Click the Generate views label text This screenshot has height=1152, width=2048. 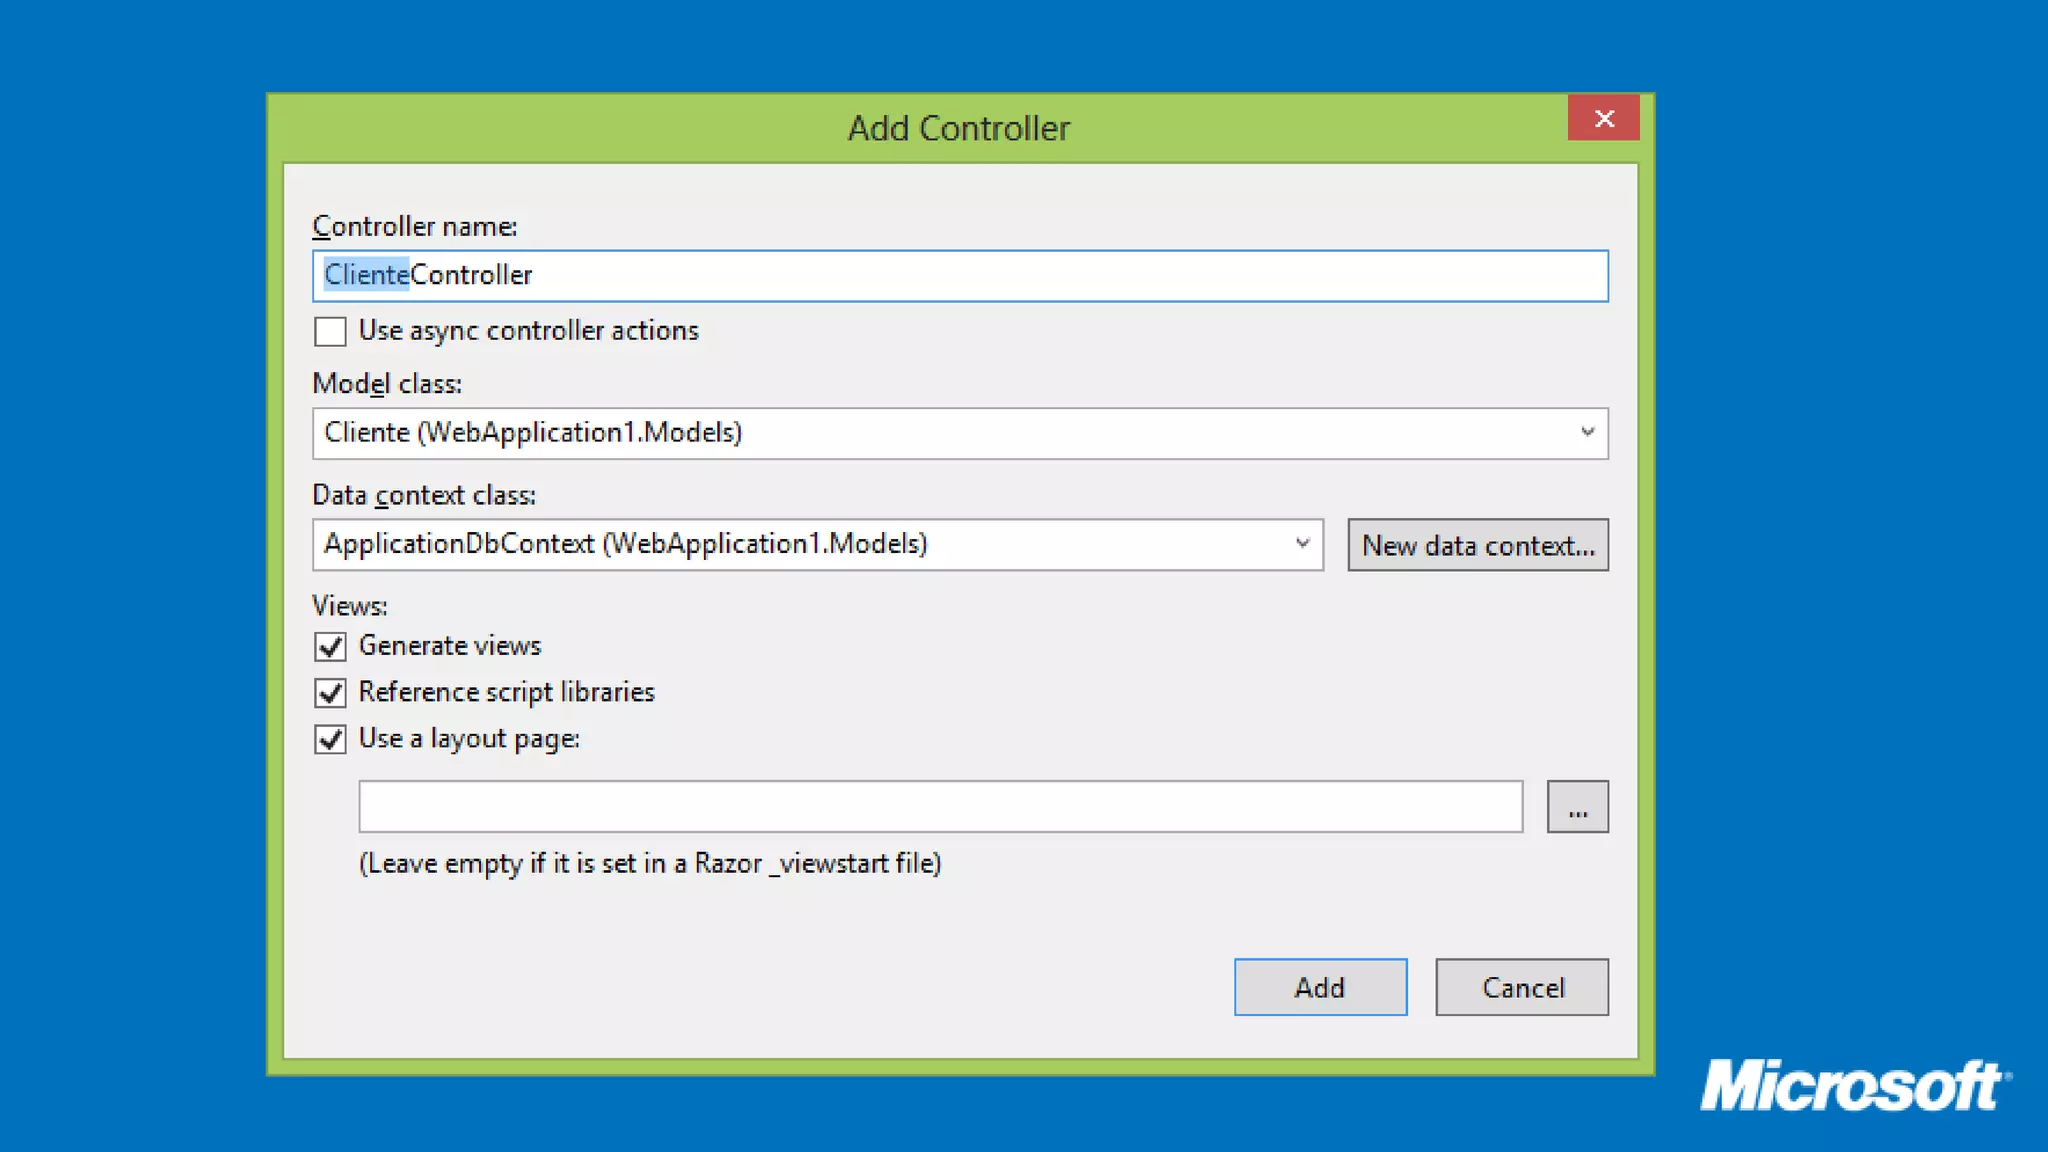(450, 646)
